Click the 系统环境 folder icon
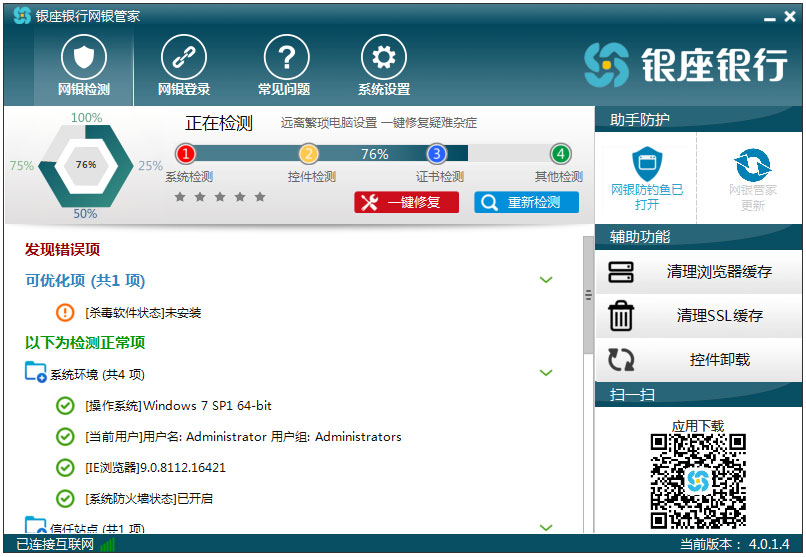 click(x=35, y=372)
